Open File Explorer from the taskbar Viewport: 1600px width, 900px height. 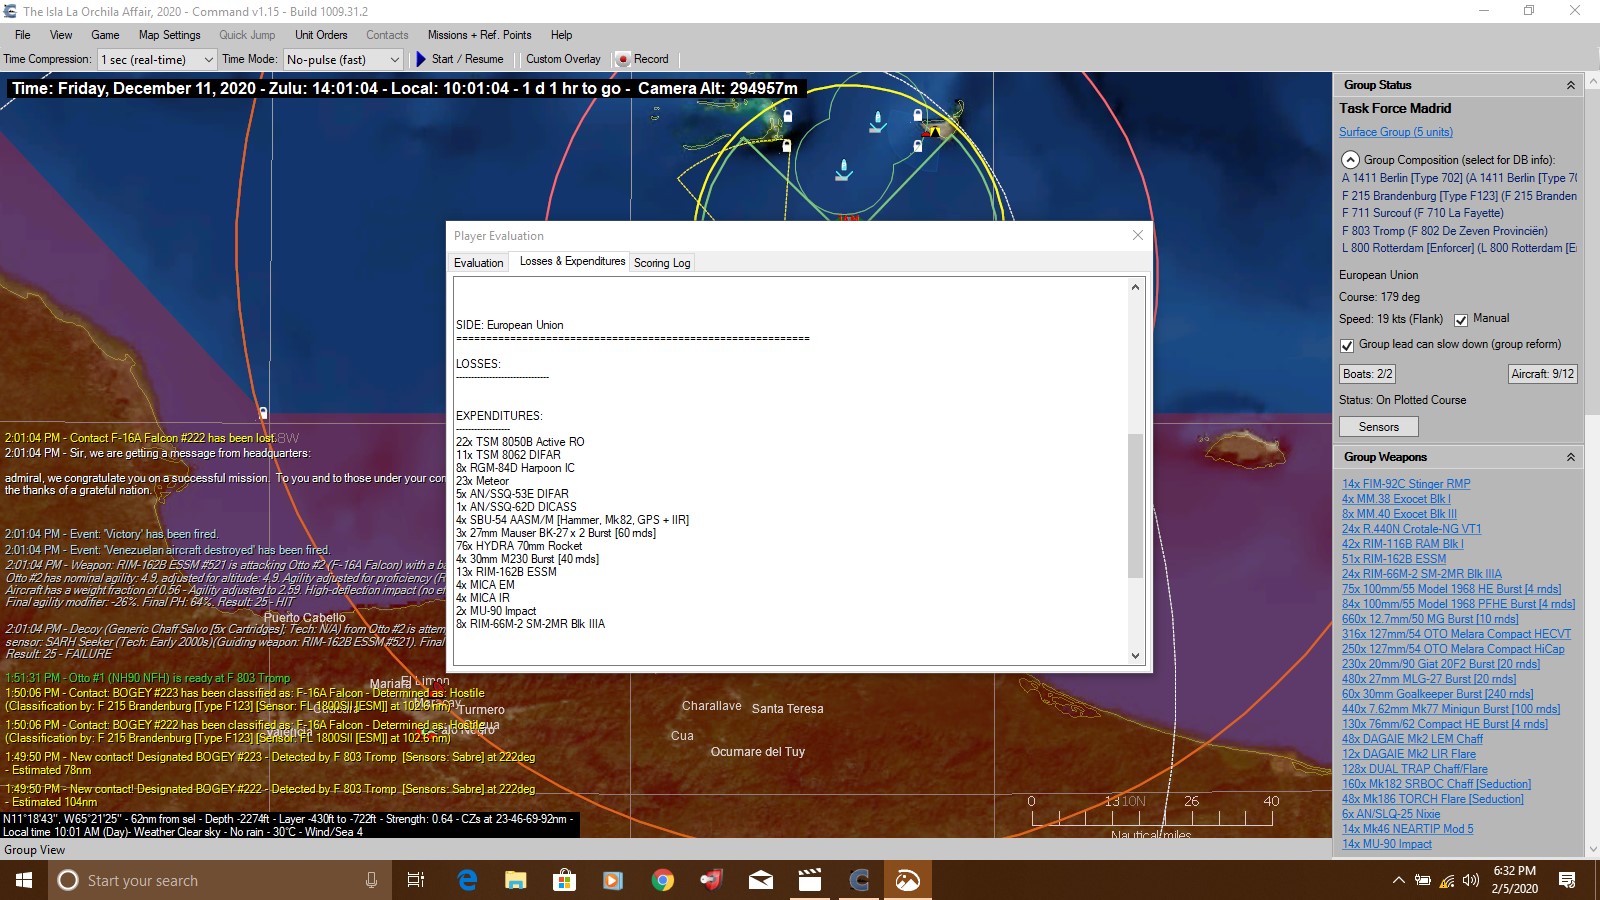[x=516, y=880]
